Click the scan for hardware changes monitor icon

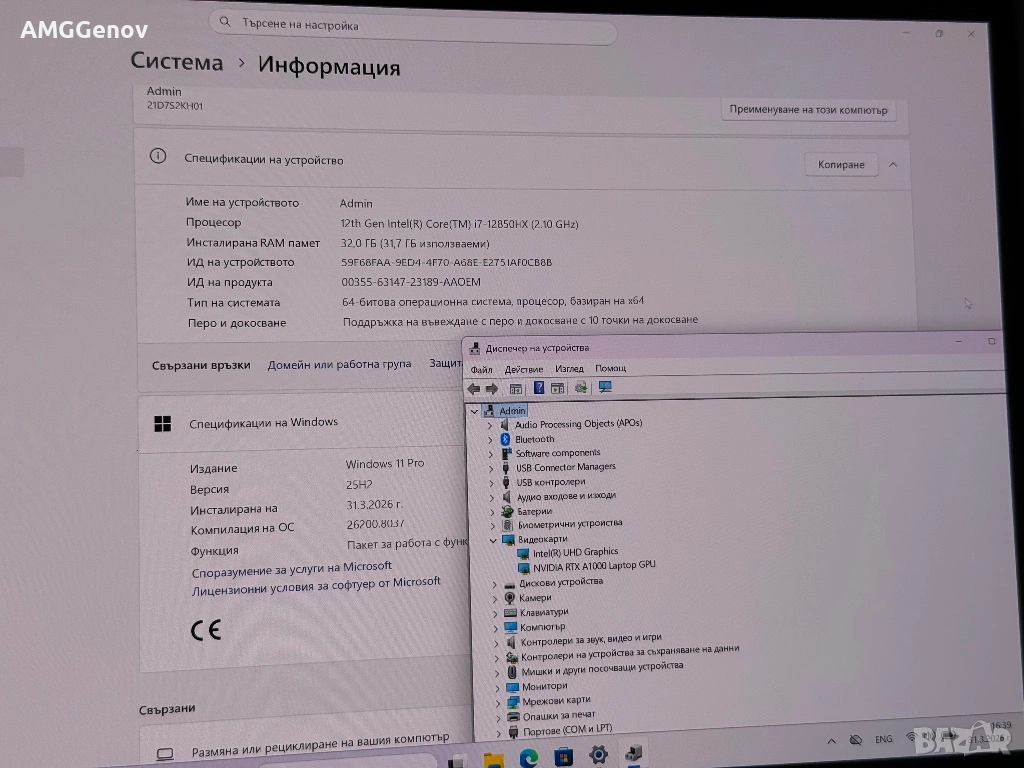(605, 387)
